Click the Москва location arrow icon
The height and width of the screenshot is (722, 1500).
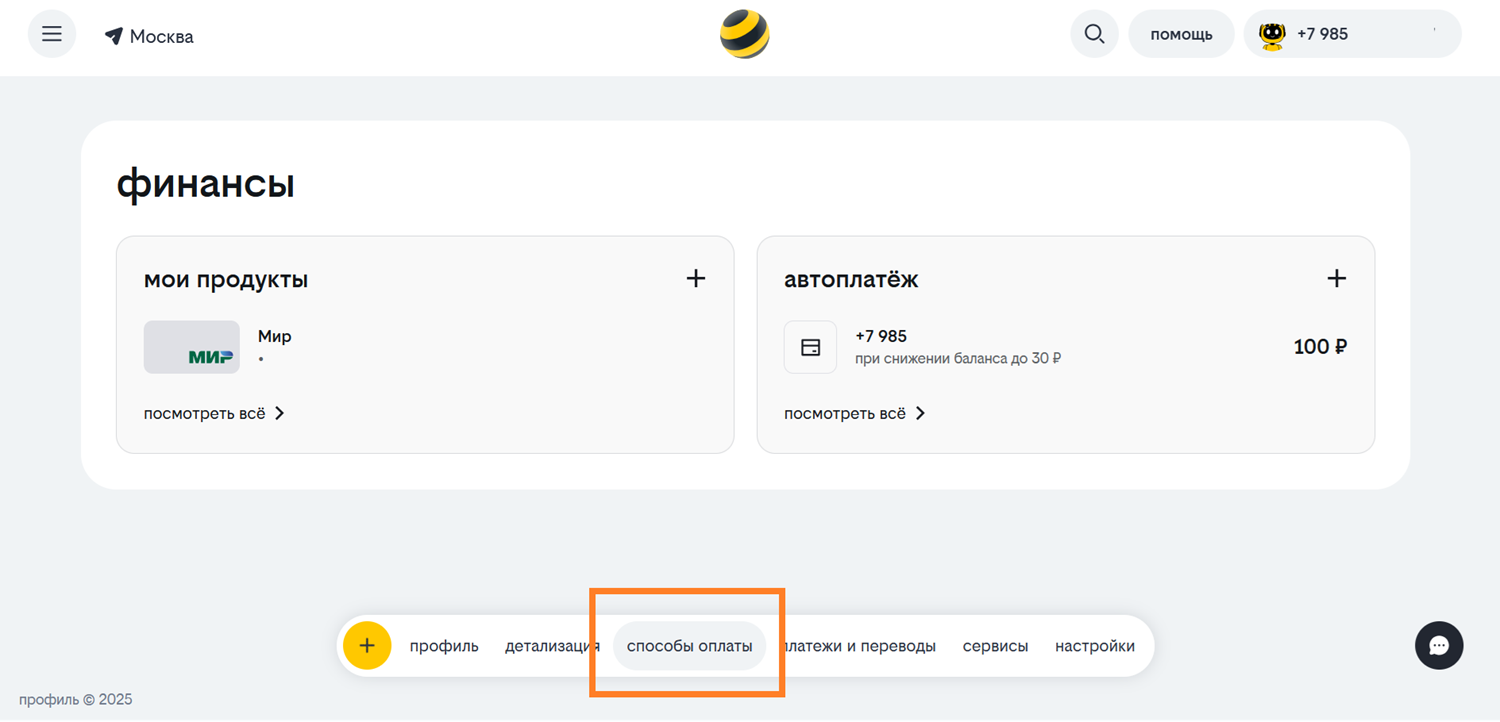pos(114,36)
